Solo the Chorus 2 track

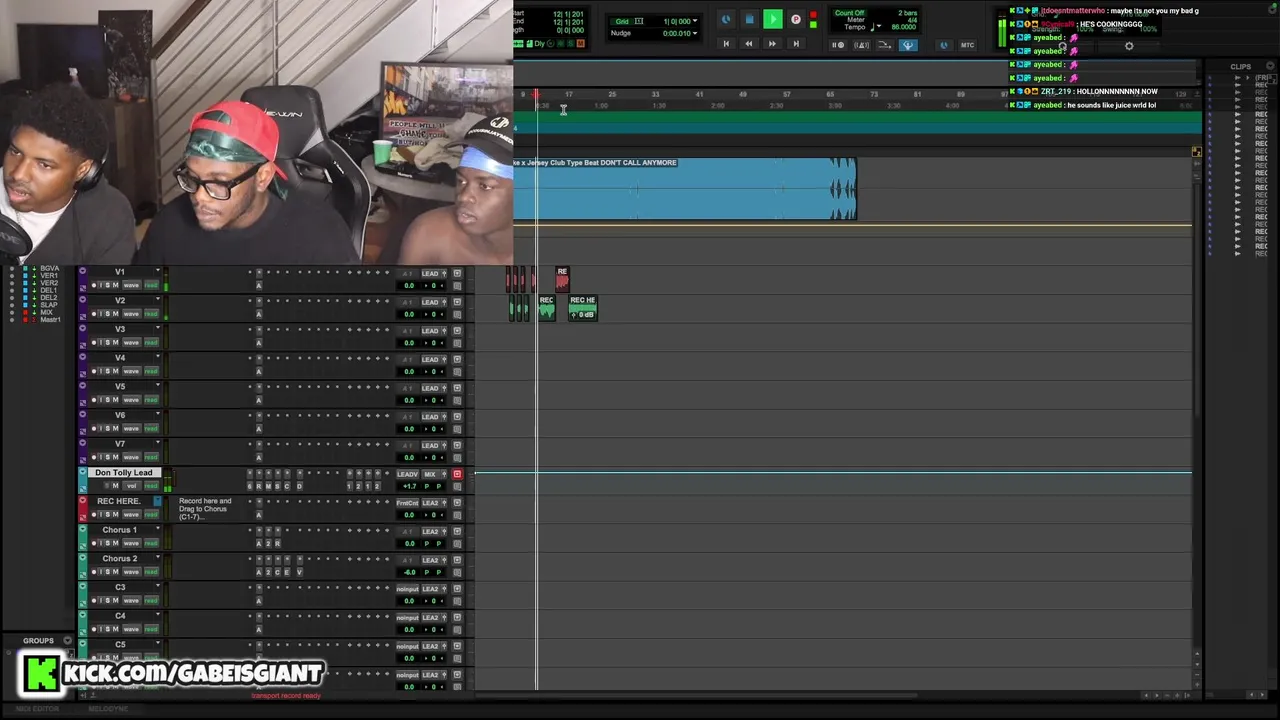pos(108,572)
